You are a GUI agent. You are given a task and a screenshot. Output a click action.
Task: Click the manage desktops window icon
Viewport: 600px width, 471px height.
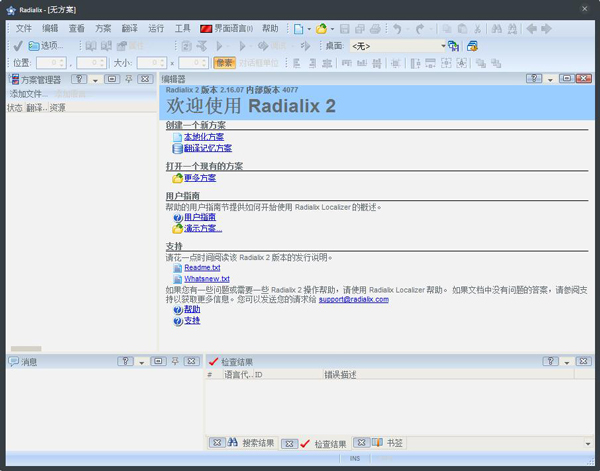click(473, 46)
